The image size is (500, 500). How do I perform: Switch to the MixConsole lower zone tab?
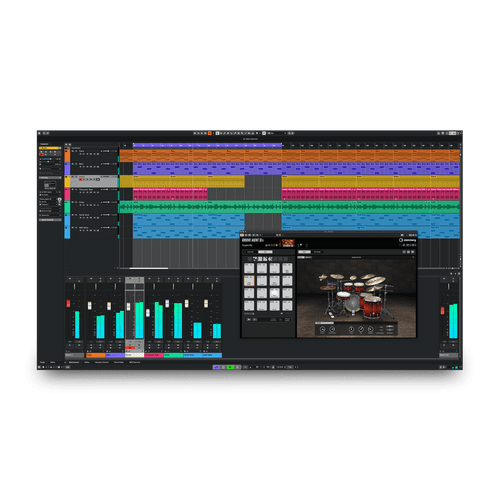tap(74, 362)
